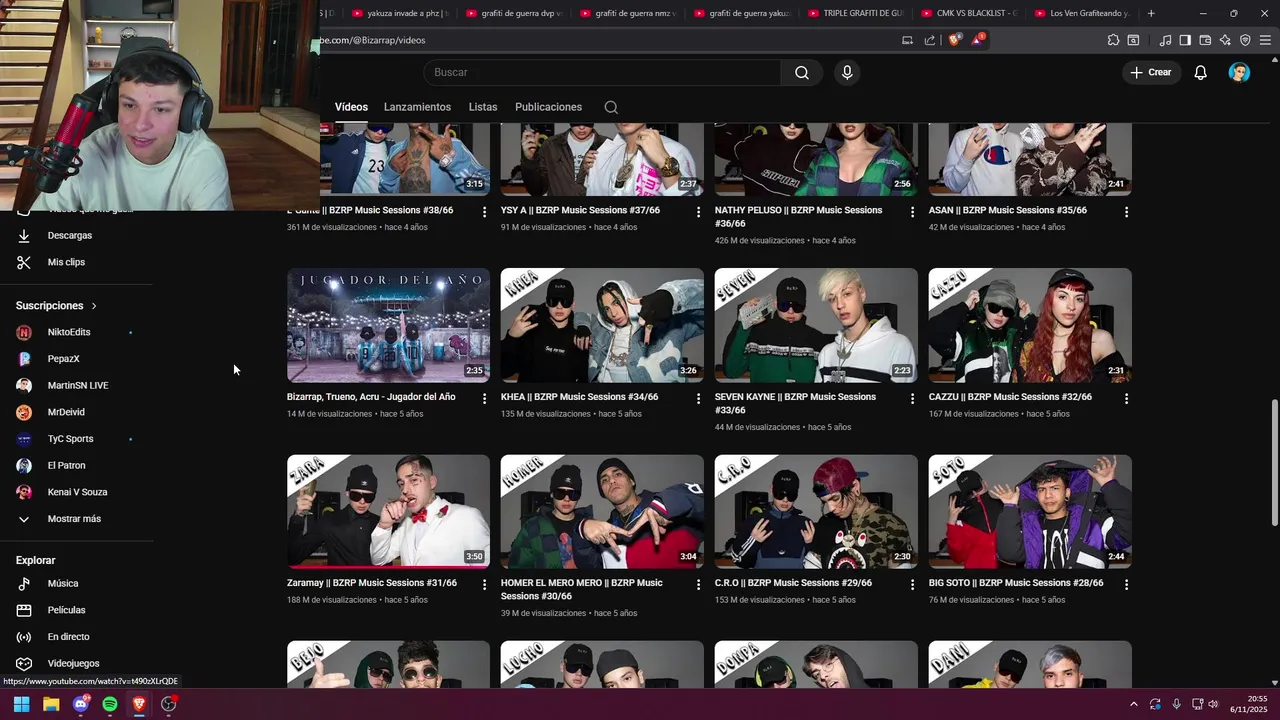
Task: Open the new tab plus button
Action: [x=1151, y=13]
